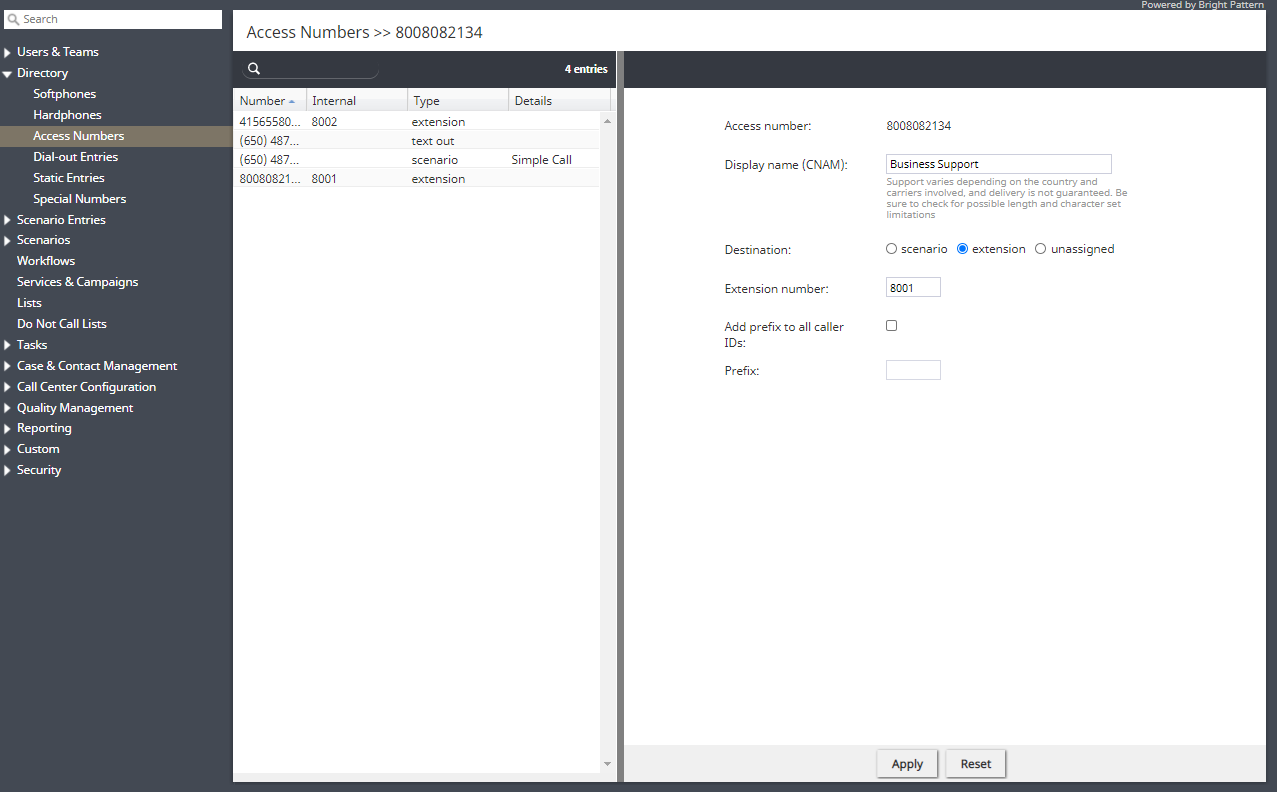Image resolution: width=1277 pixels, height=792 pixels.
Task: Click list scrollbar down arrow
Action: tap(607, 764)
